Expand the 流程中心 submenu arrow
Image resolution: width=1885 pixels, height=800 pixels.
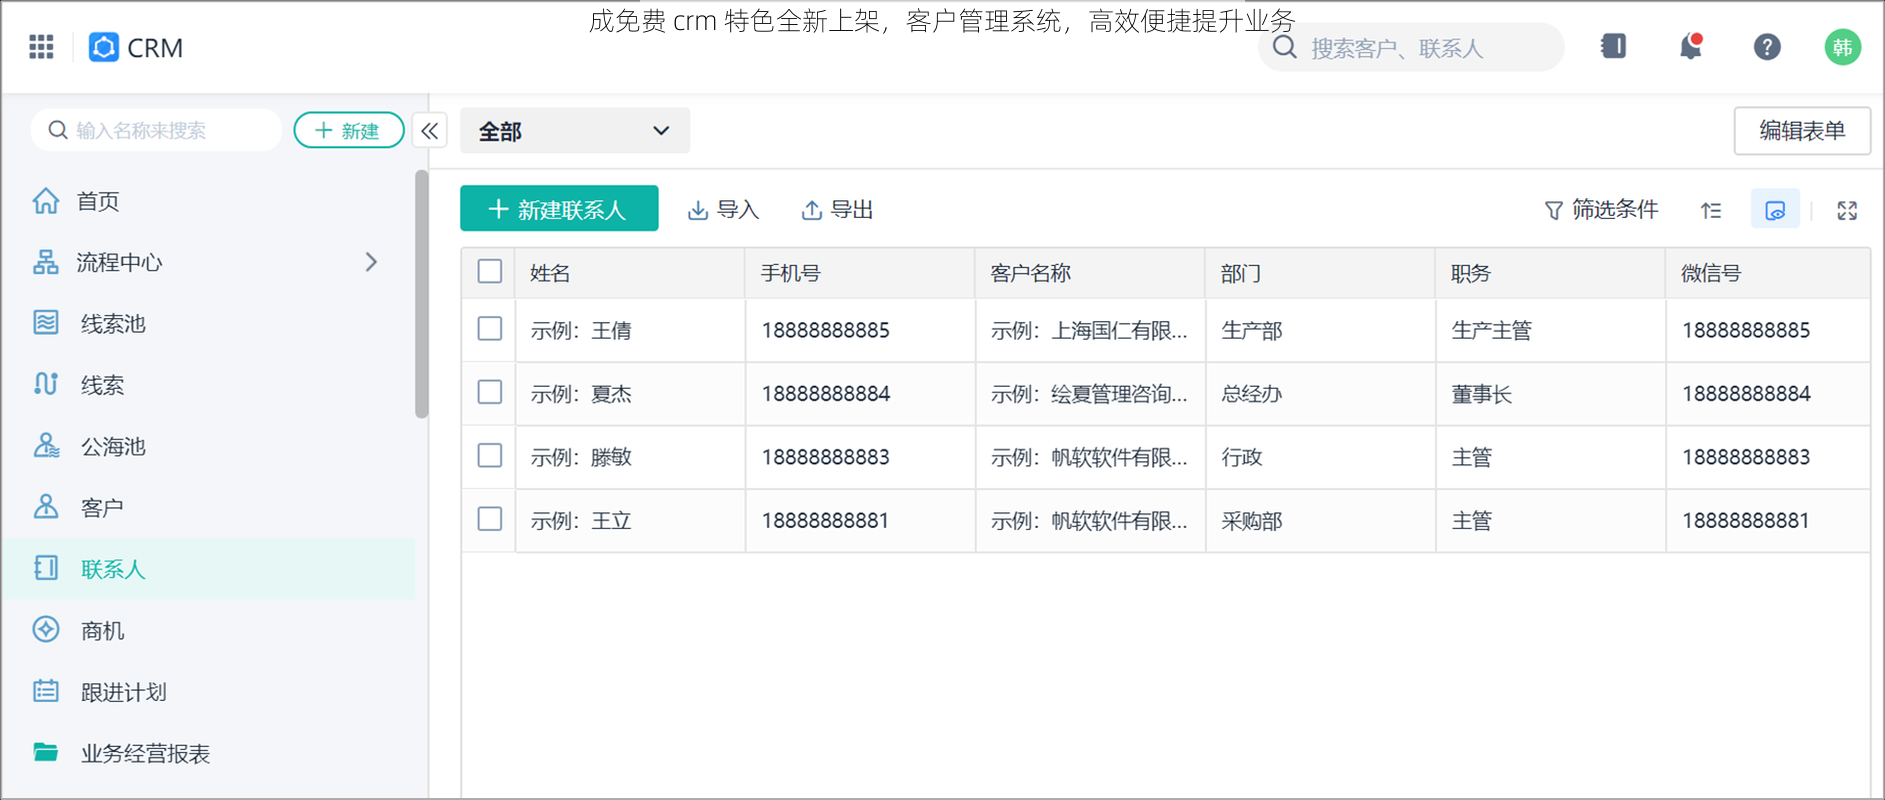coord(371,262)
